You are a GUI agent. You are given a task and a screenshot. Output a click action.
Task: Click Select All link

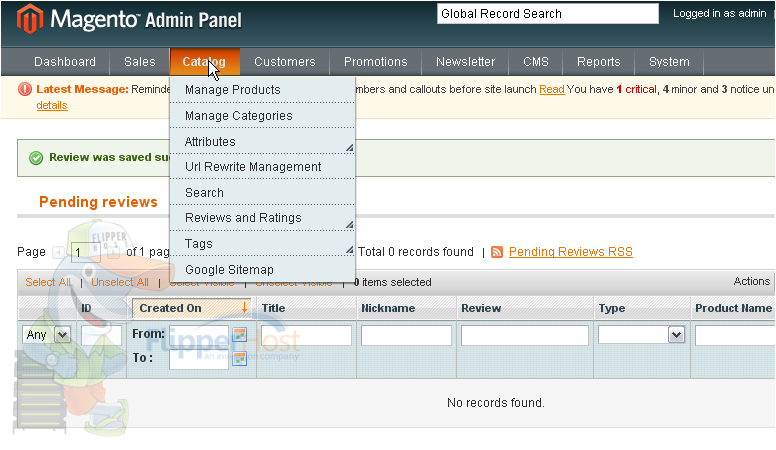coord(48,282)
